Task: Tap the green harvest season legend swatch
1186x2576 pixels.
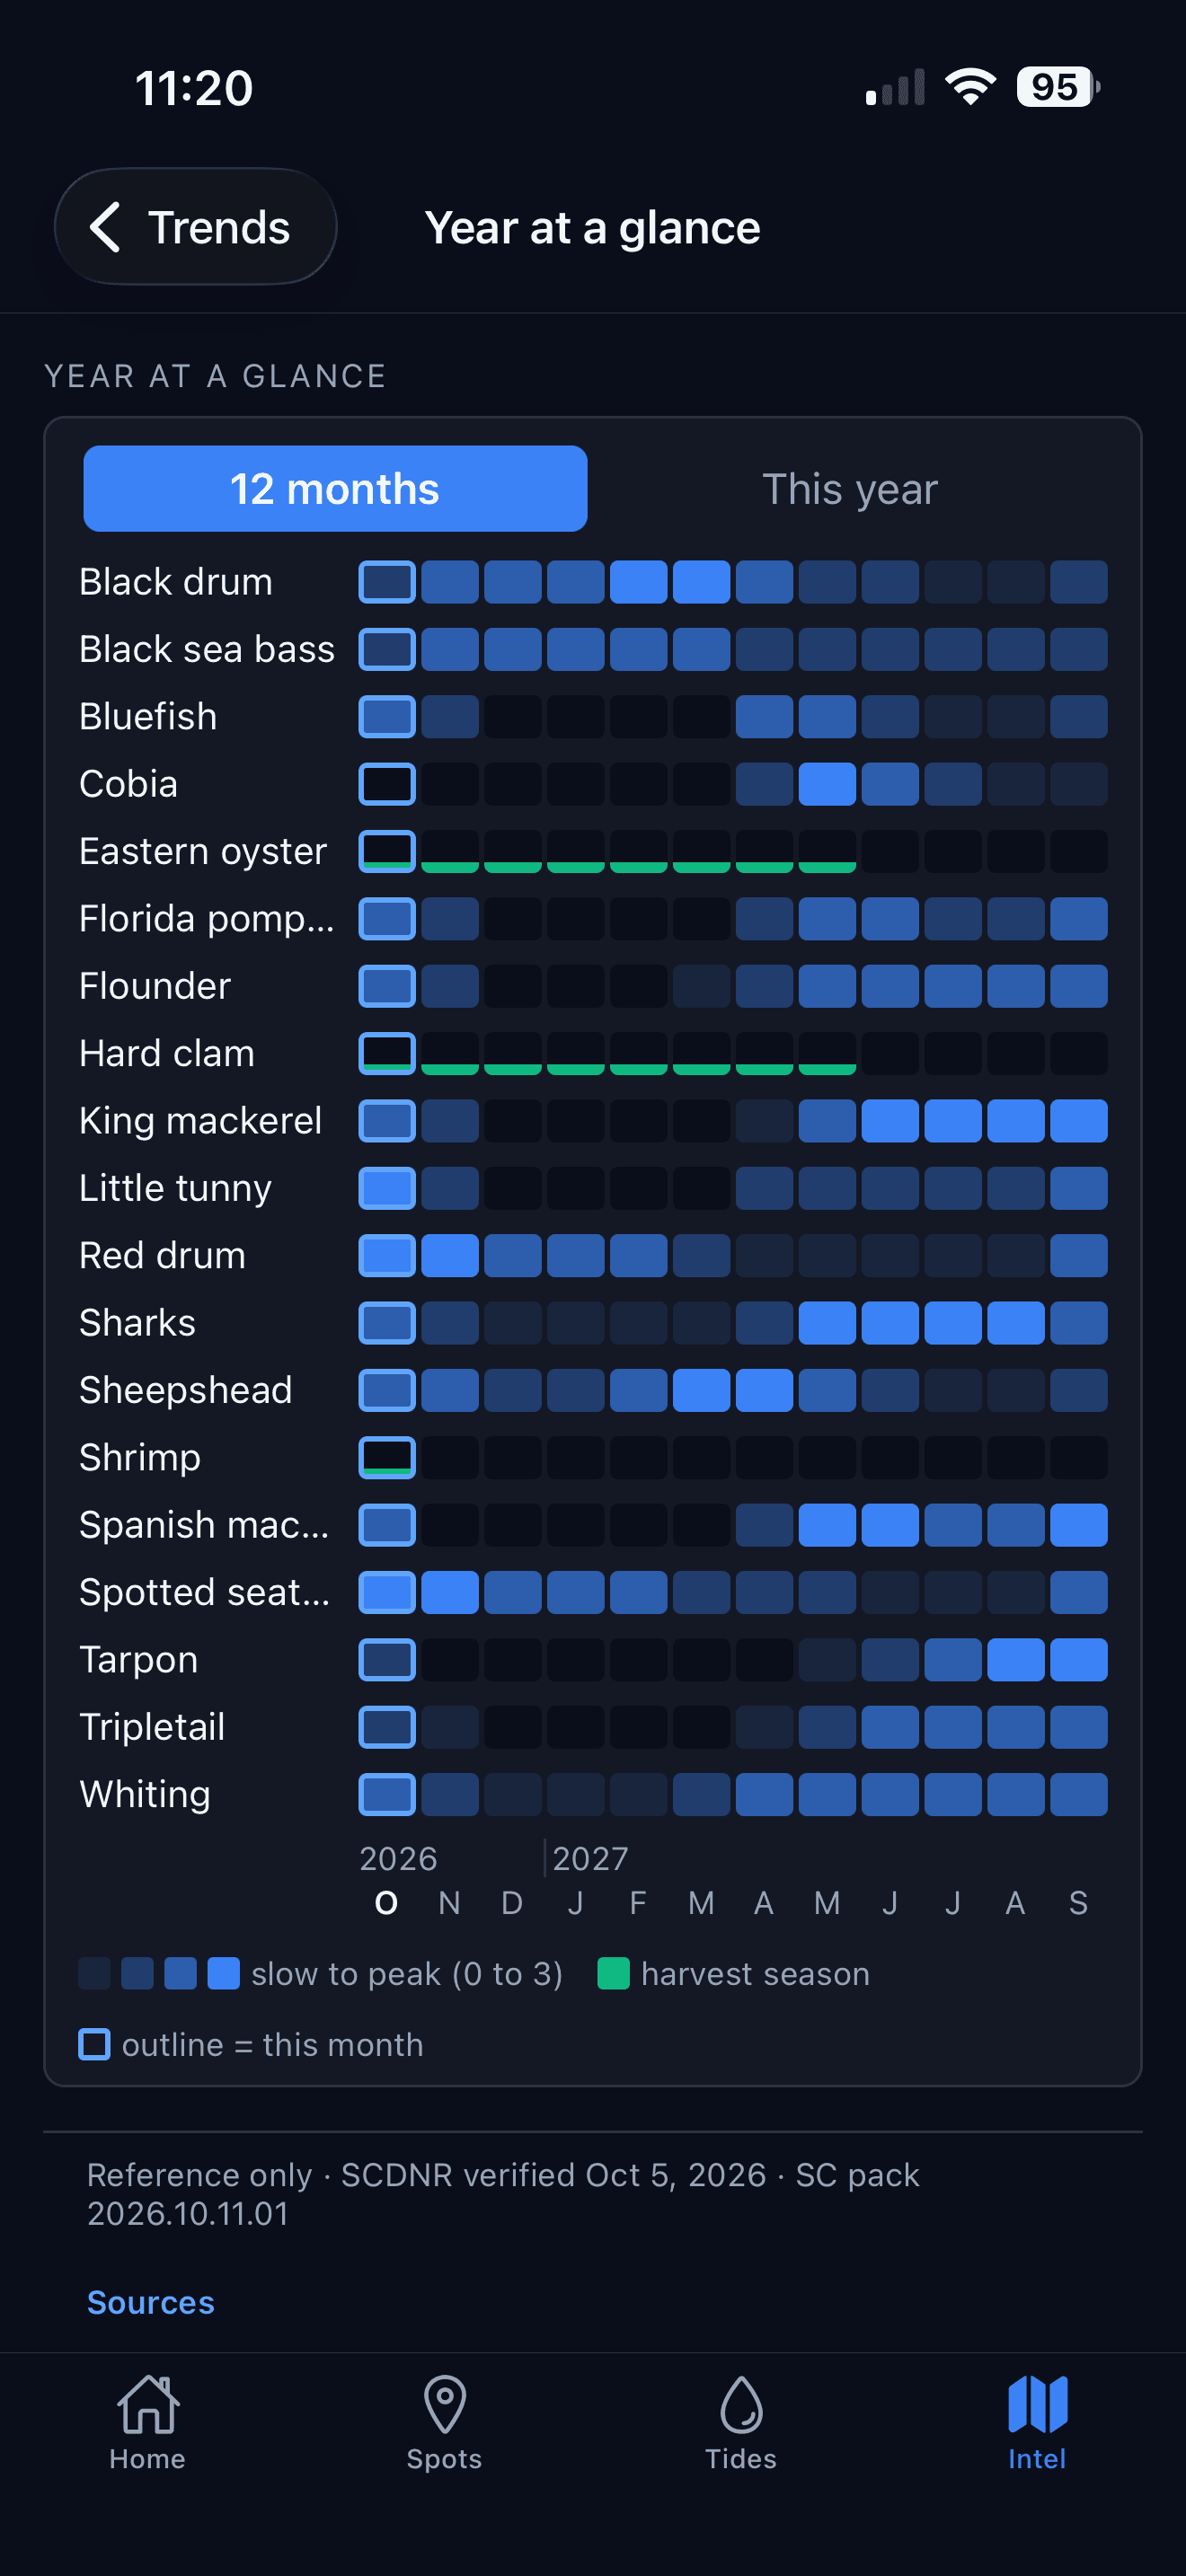Action: coord(613,1973)
